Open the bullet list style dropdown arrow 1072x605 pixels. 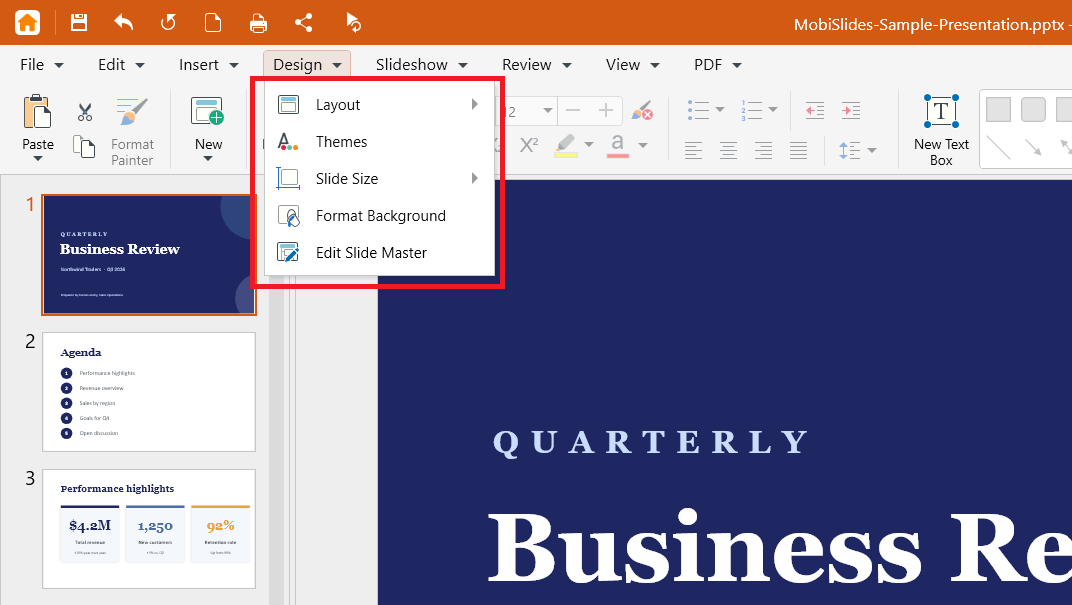(719, 109)
